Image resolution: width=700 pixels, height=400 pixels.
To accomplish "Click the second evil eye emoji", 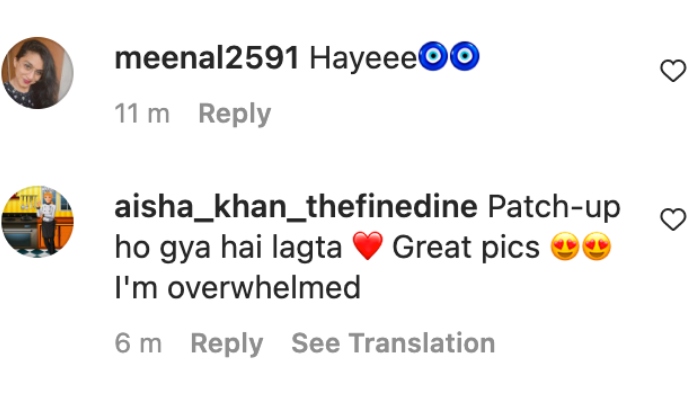I will [x=464, y=56].
